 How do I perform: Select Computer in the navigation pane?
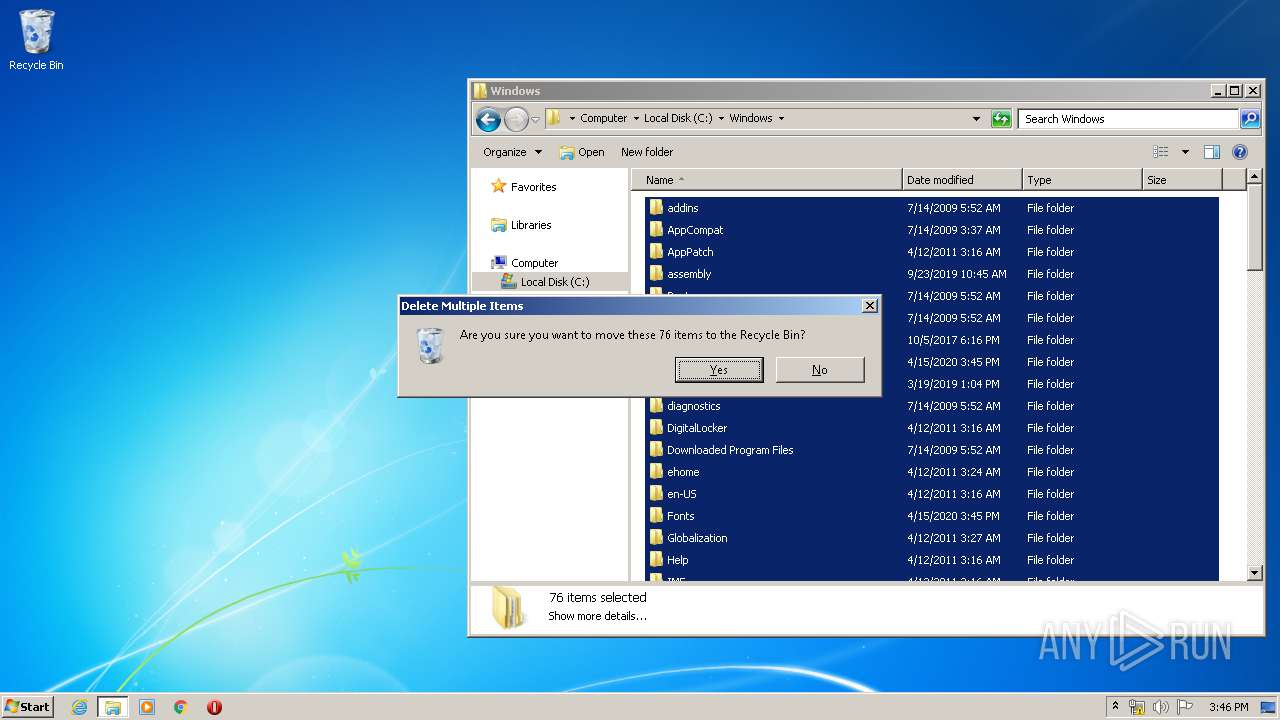click(x=534, y=263)
